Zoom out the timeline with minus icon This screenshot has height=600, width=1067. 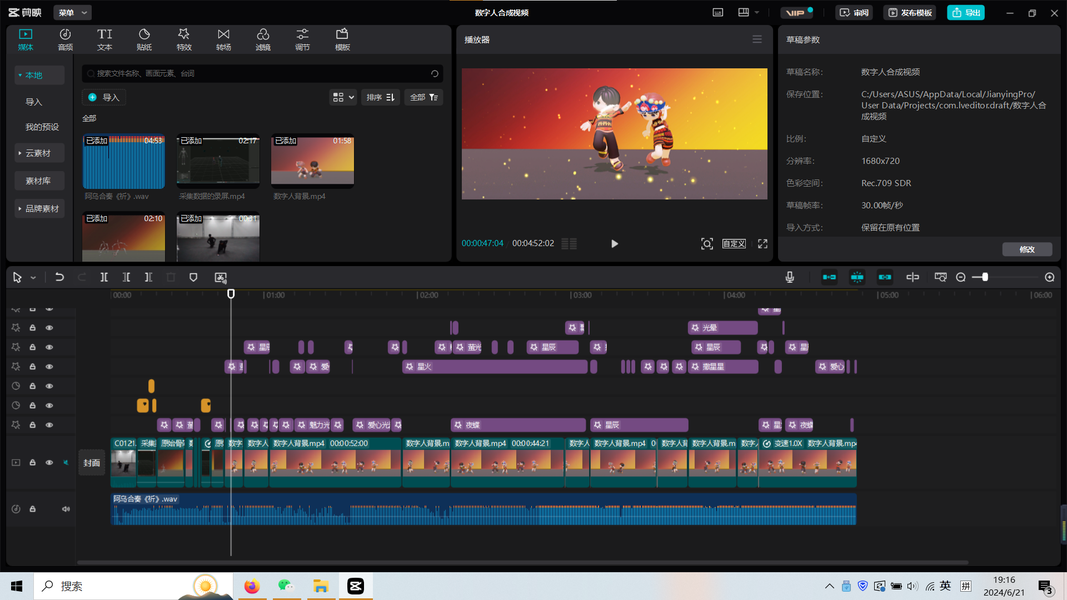click(x=961, y=278)
